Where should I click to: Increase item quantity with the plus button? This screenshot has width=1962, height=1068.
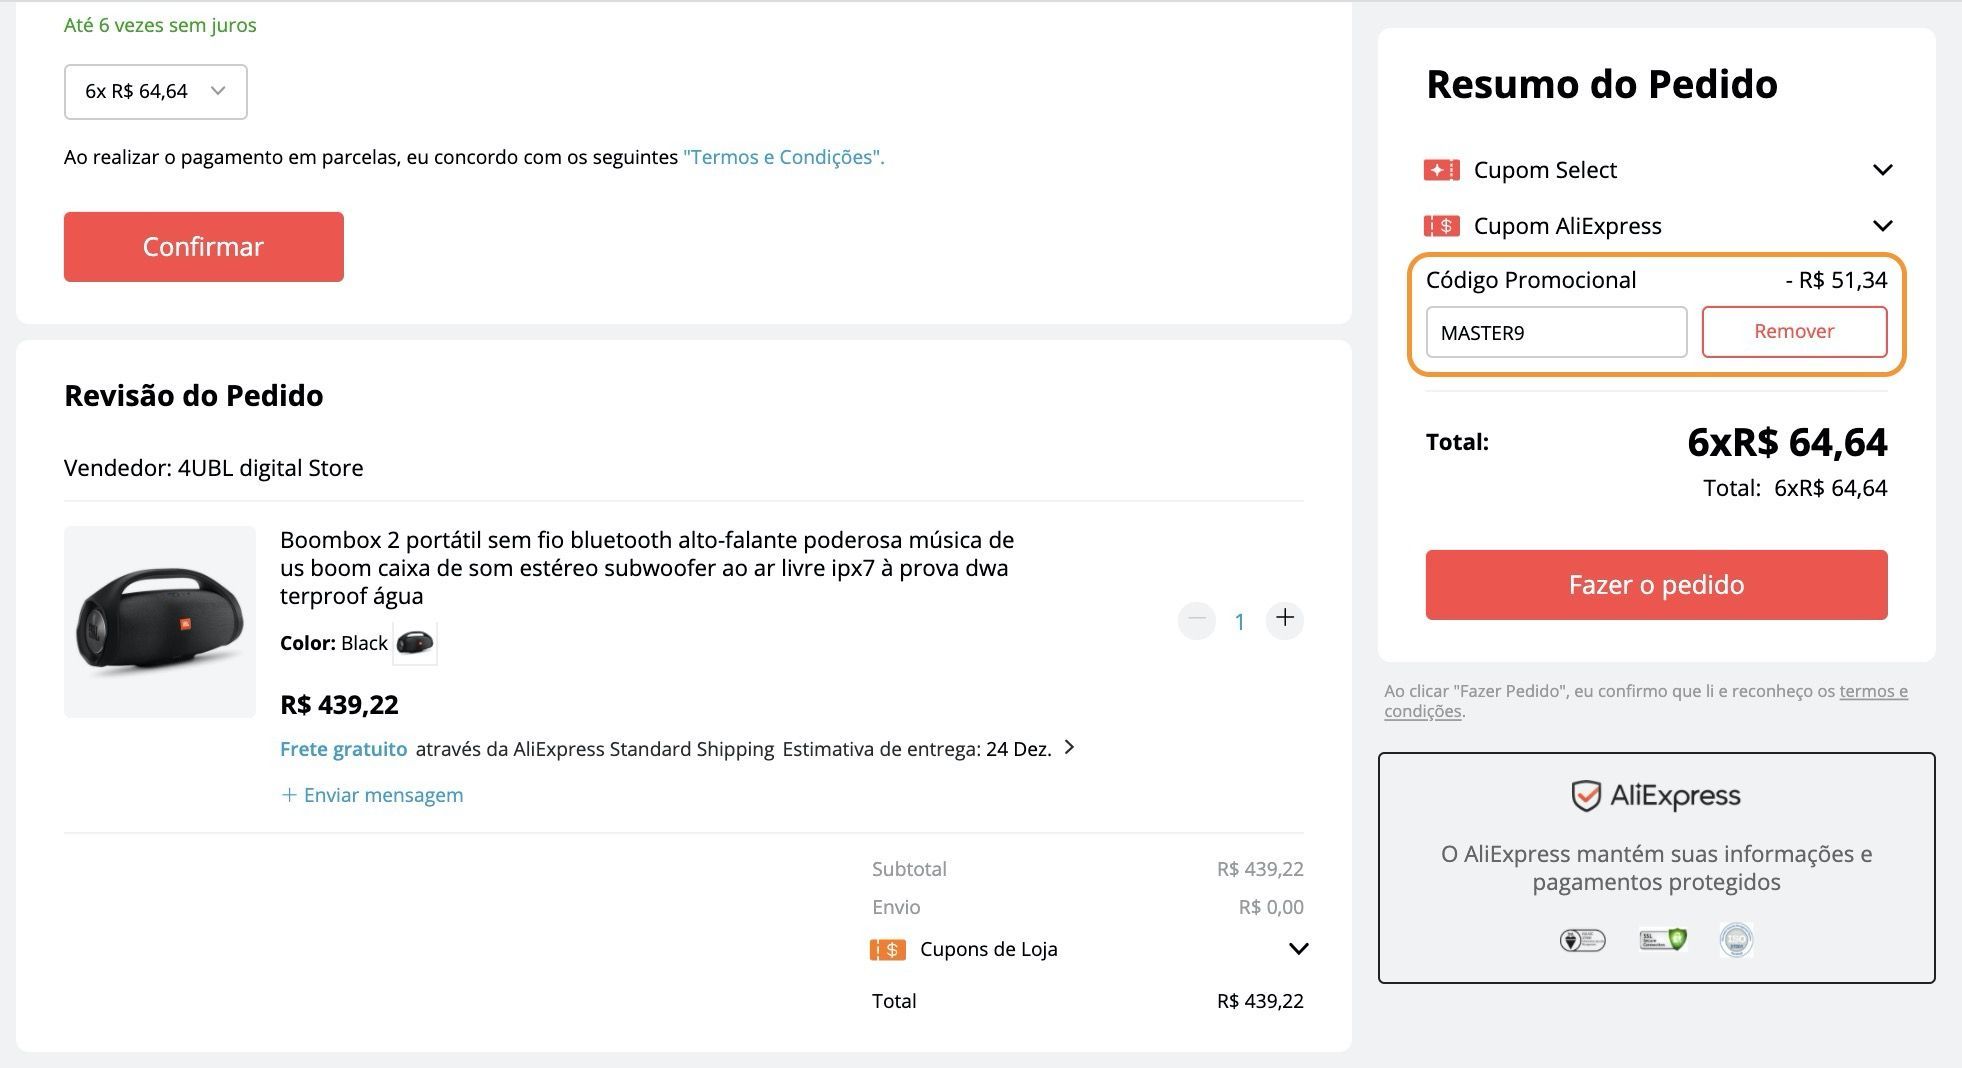[1285, 620]
